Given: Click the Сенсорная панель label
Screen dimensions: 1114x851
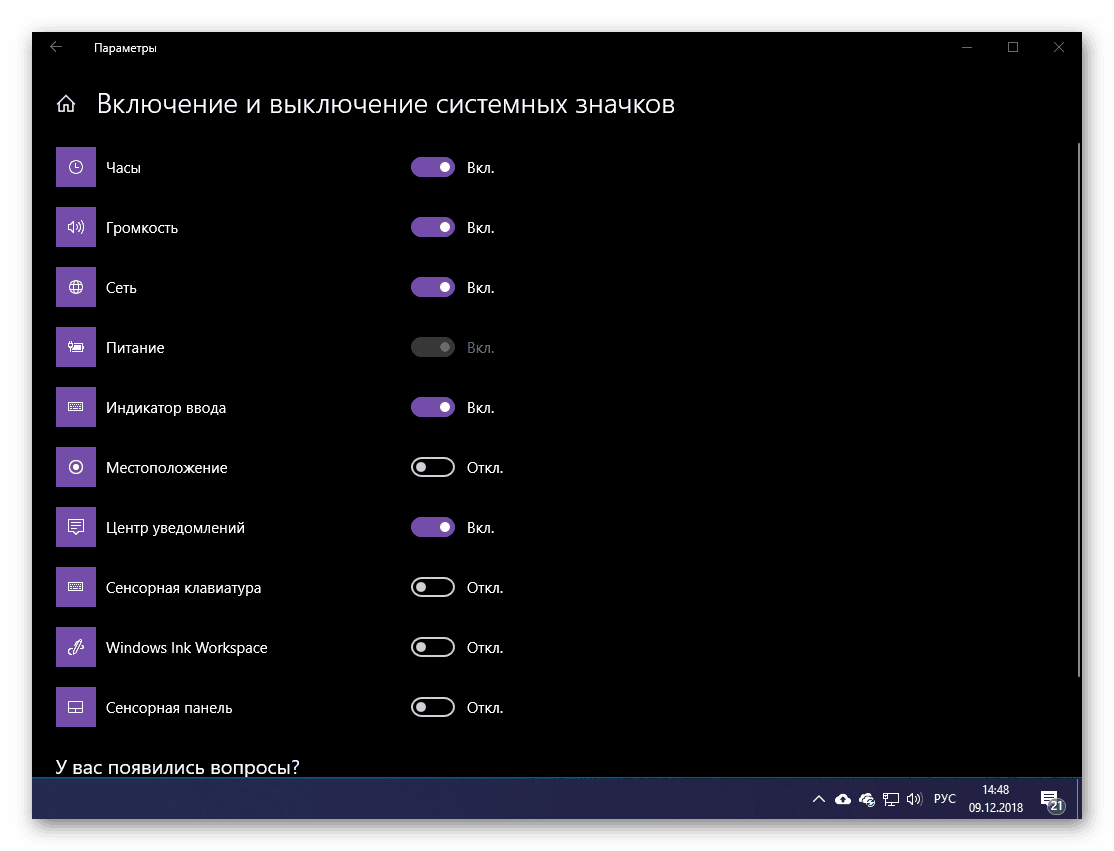Looking at the screenshot, I should (169, 708).
